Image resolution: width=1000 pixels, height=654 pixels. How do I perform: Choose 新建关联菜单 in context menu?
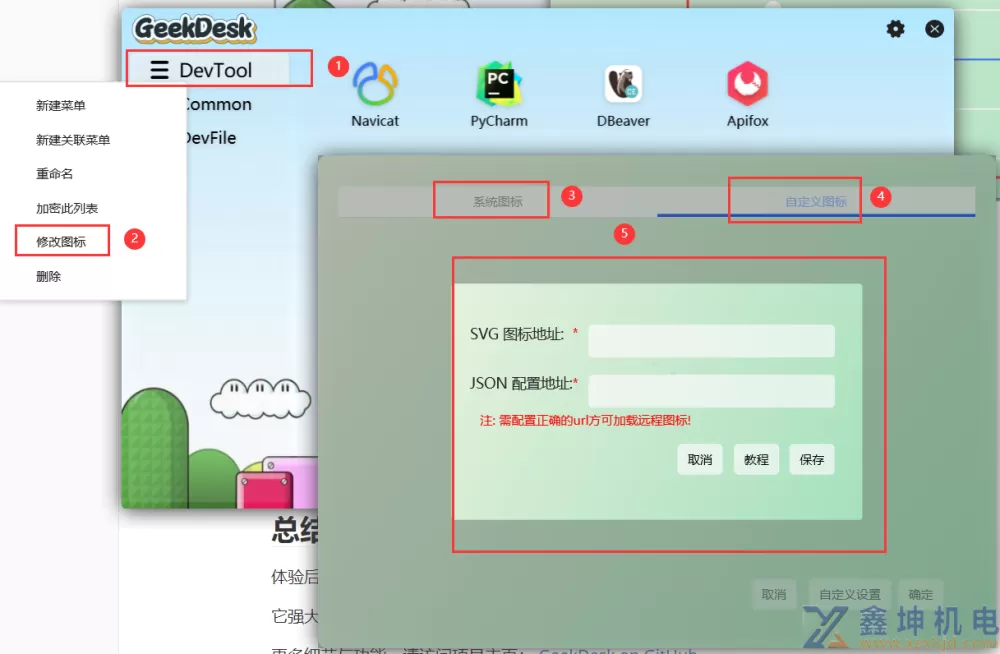[73, 140]
